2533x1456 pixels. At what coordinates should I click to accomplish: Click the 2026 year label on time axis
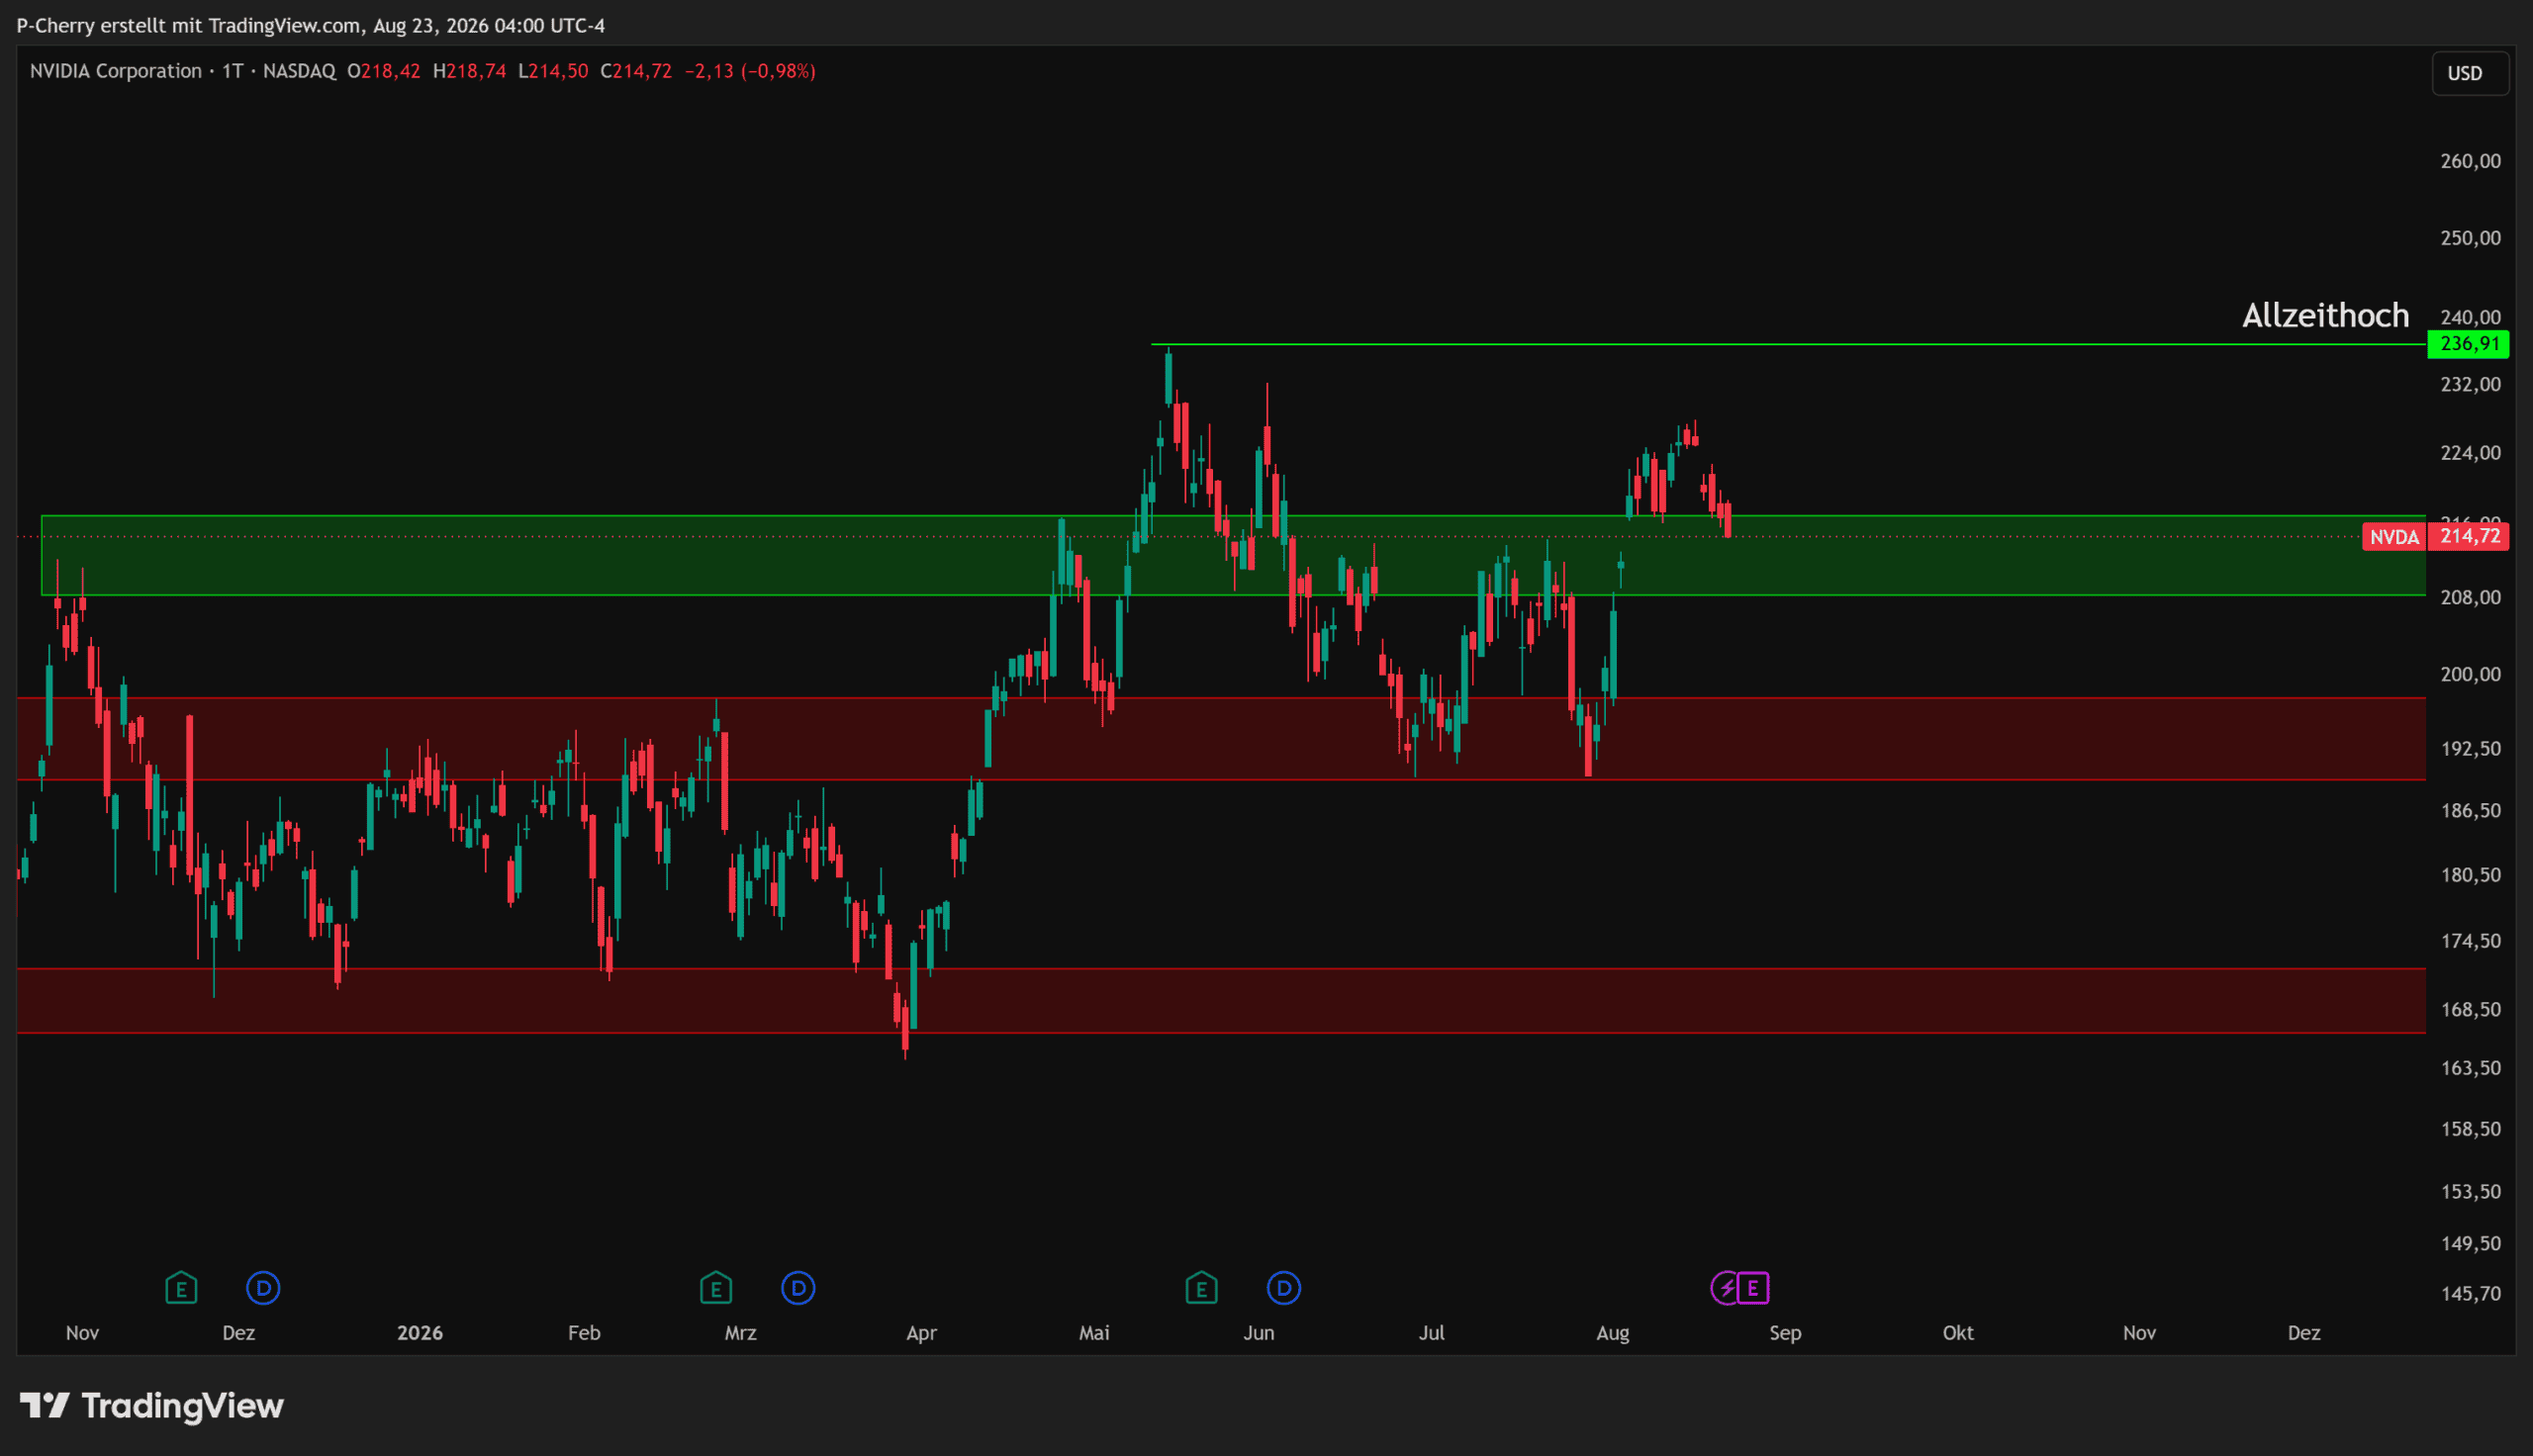click(x=420, y=1333)
